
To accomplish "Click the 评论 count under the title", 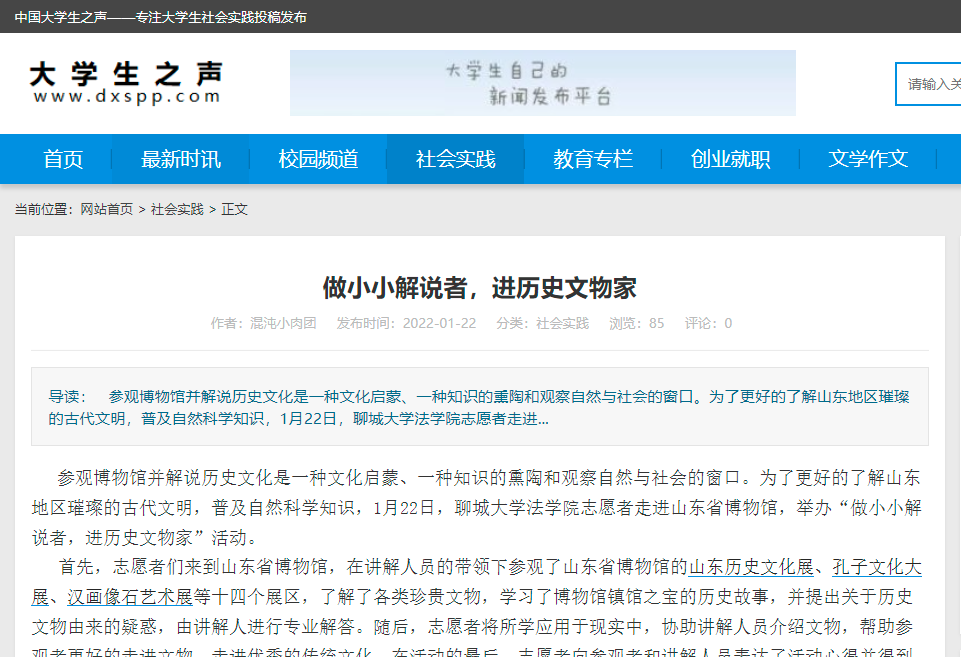I will (708, 323).
